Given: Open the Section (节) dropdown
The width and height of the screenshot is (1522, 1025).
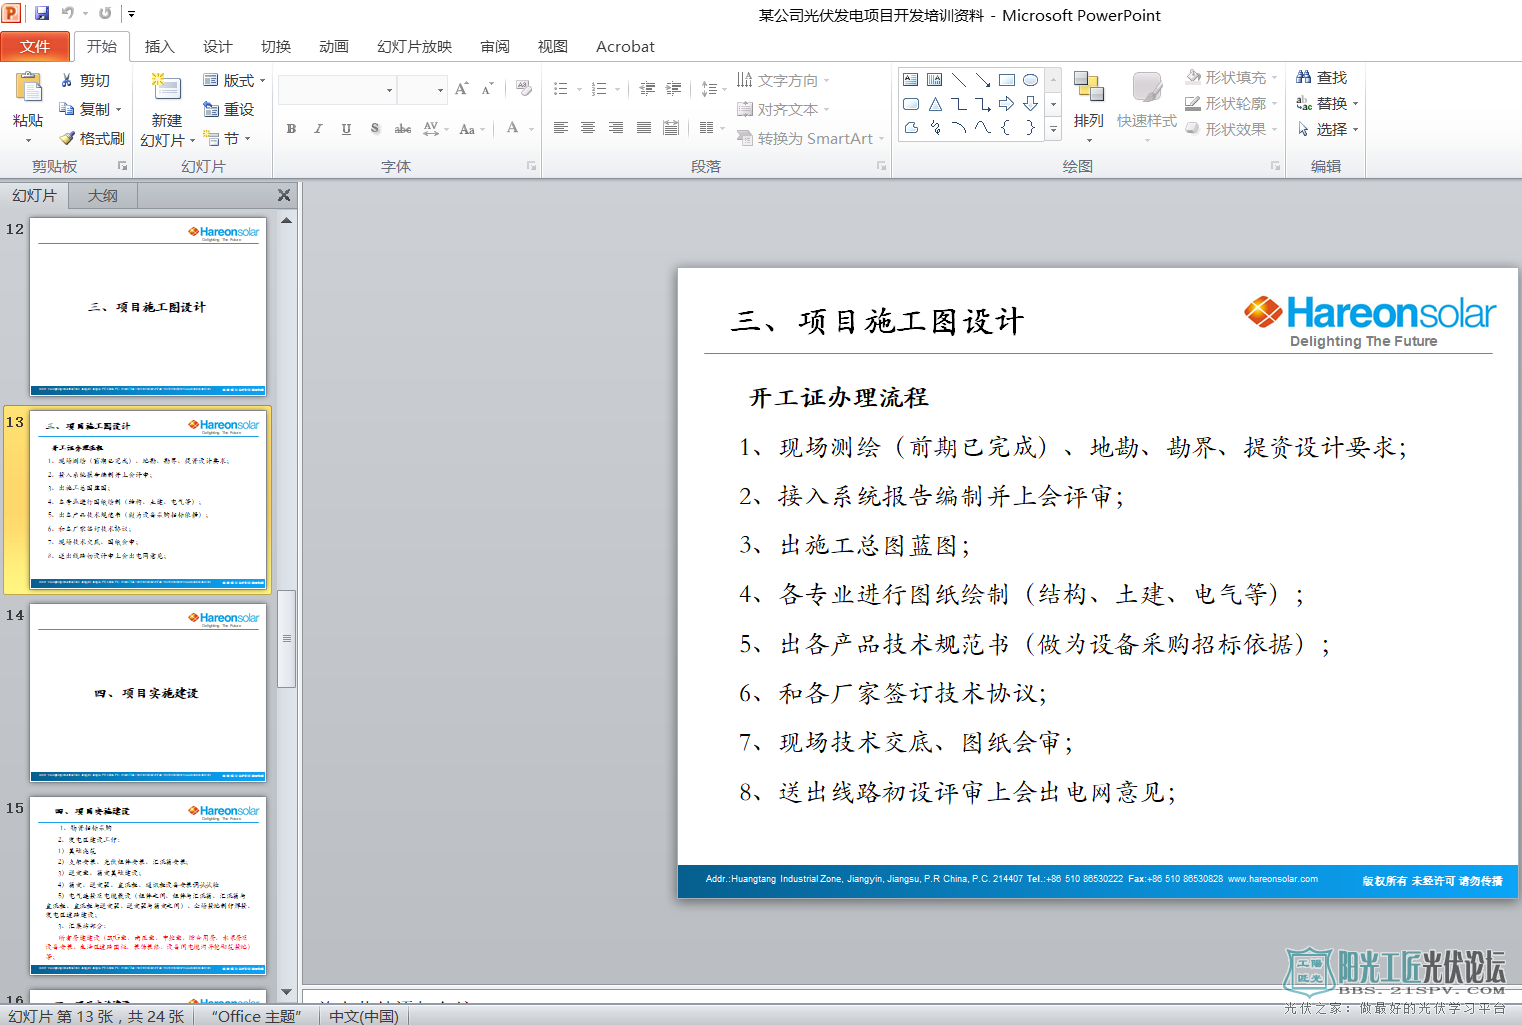Looking at the screenshot, I should (227, 138).
